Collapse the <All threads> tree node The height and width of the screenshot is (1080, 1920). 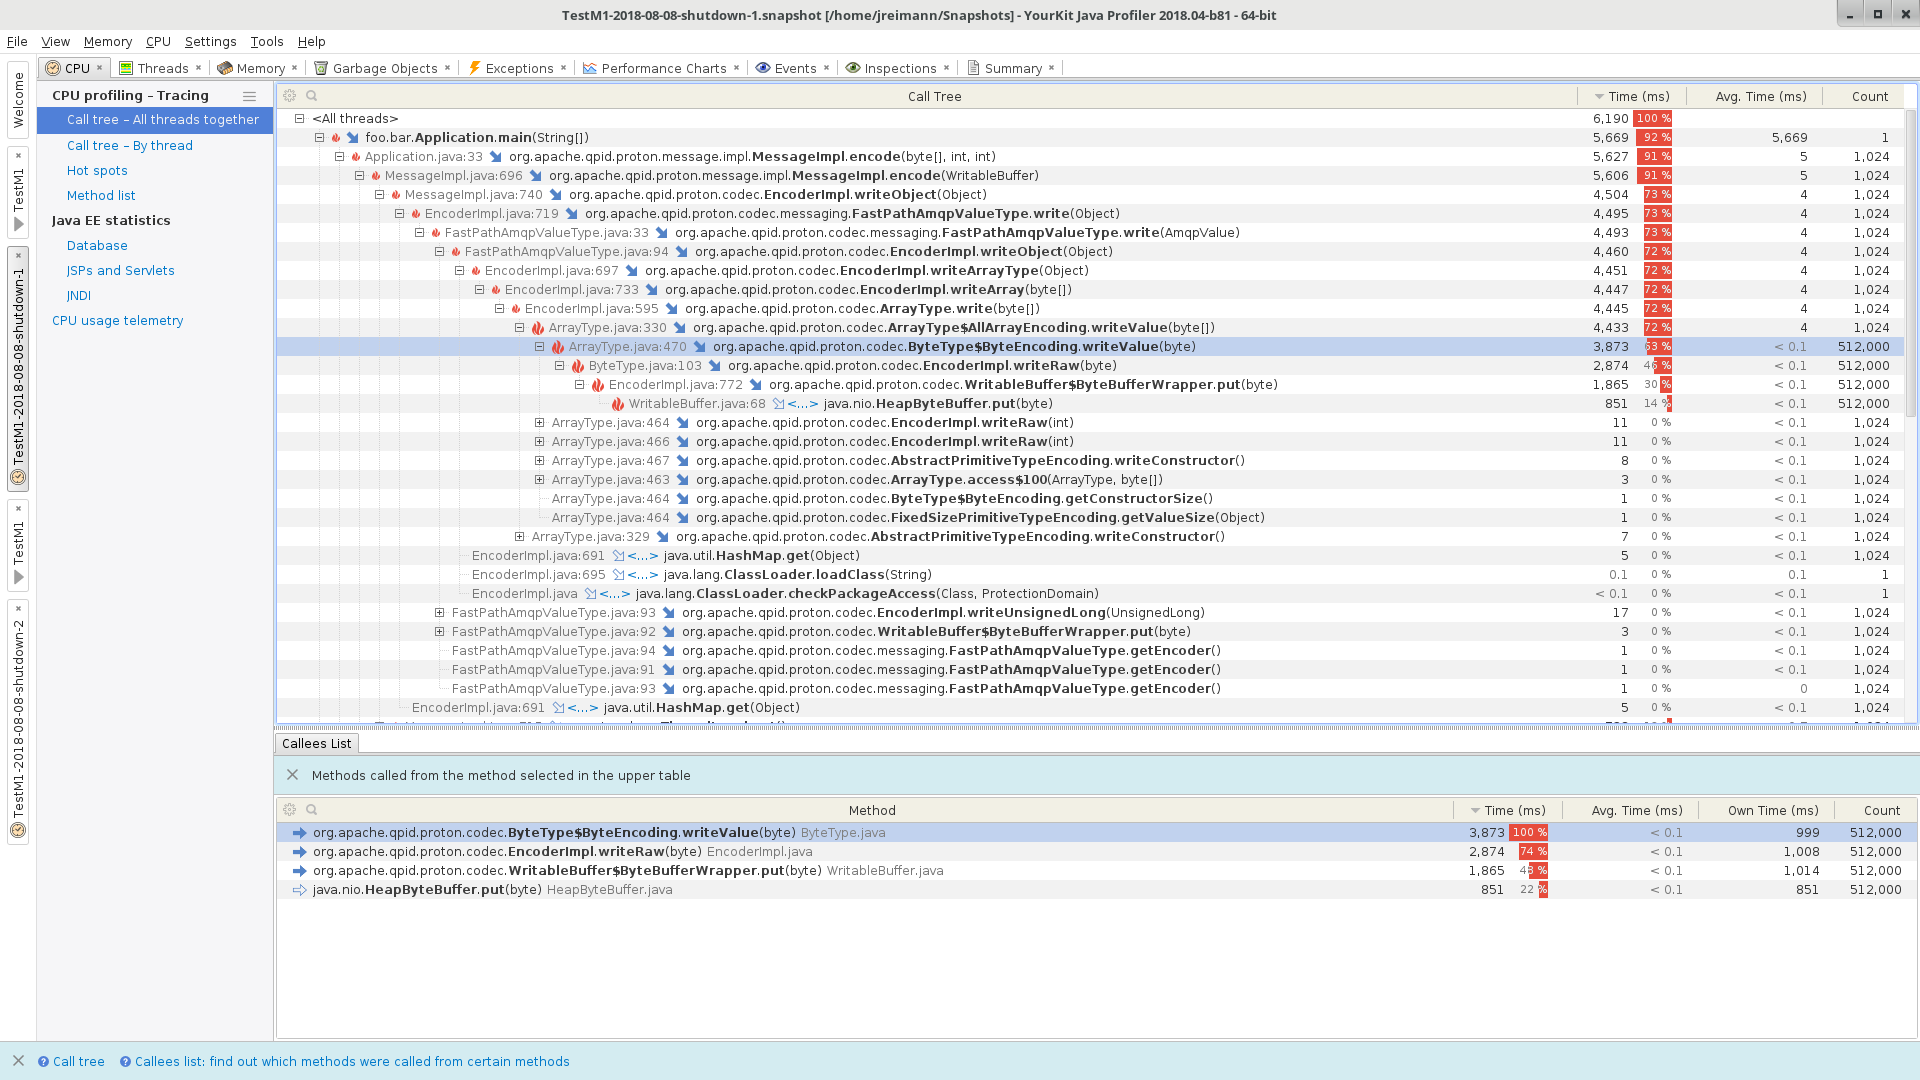point(298,118)
